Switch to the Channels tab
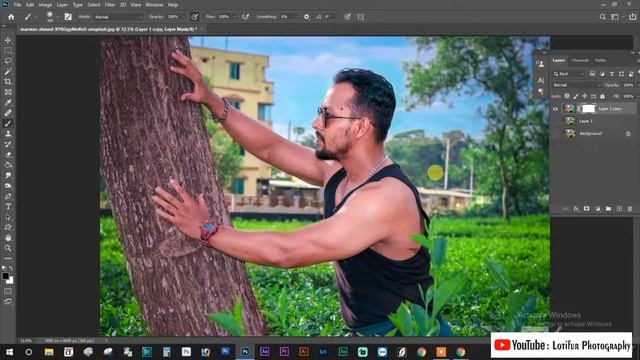 (x=580, y=60)
